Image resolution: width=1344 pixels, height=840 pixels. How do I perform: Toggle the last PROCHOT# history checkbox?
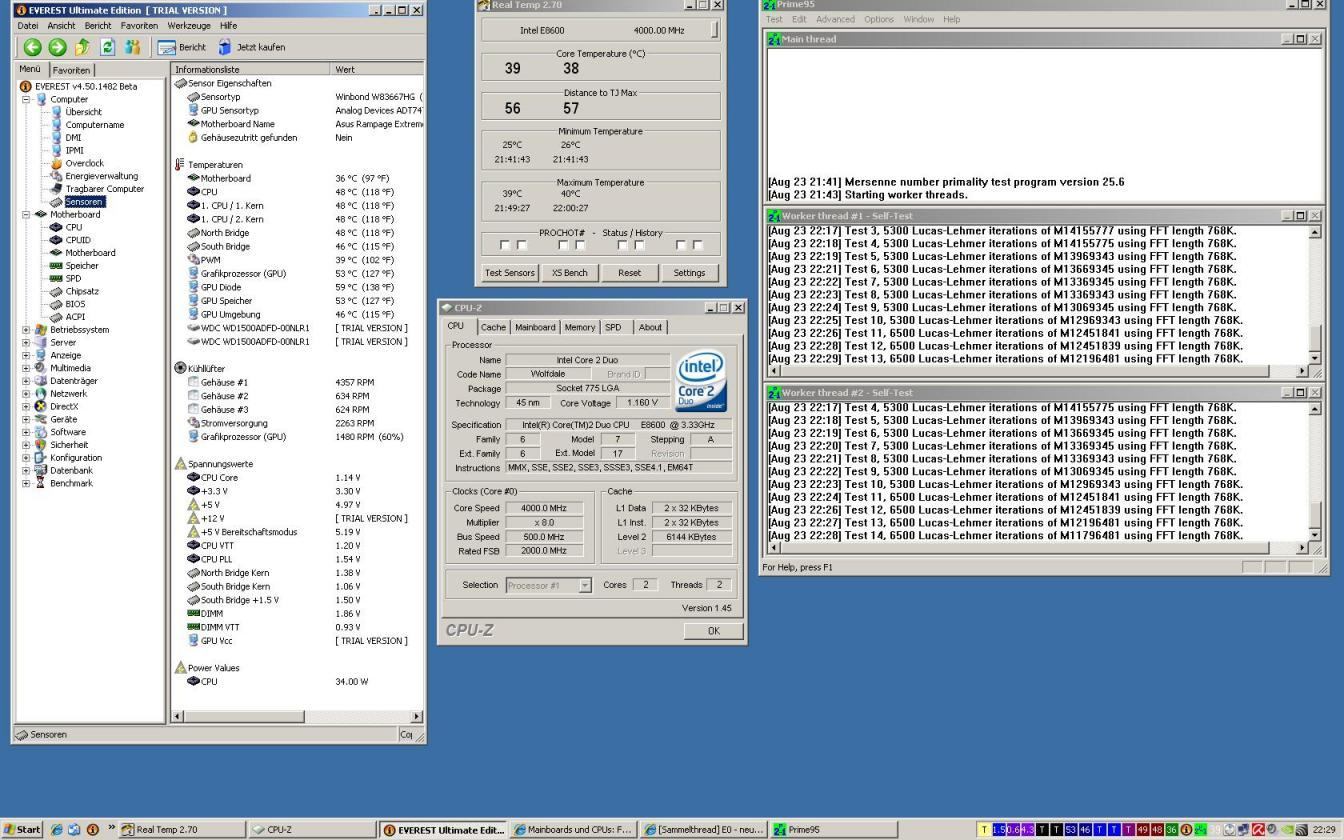coord(697,245)
